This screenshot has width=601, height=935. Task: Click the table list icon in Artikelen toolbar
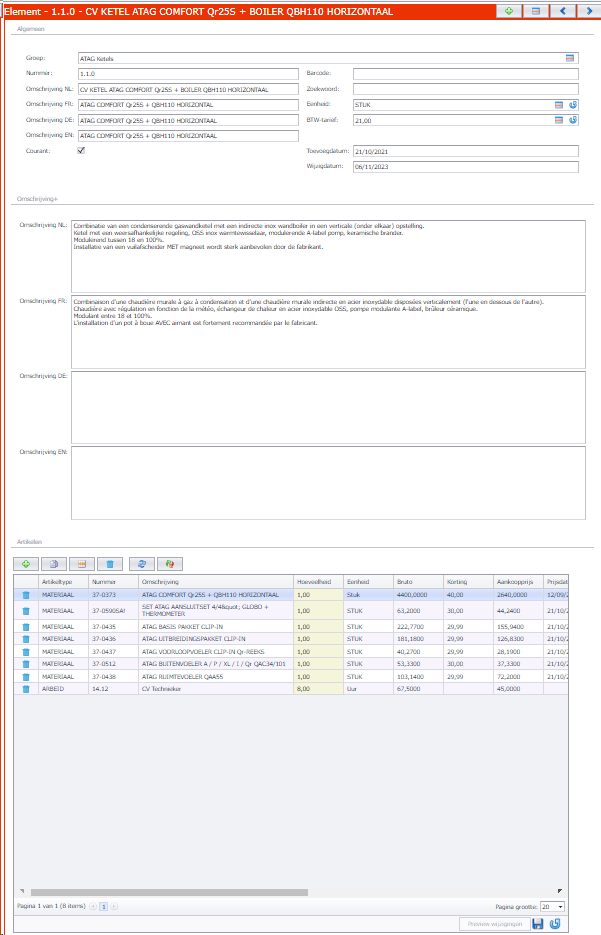pos(82,564)
